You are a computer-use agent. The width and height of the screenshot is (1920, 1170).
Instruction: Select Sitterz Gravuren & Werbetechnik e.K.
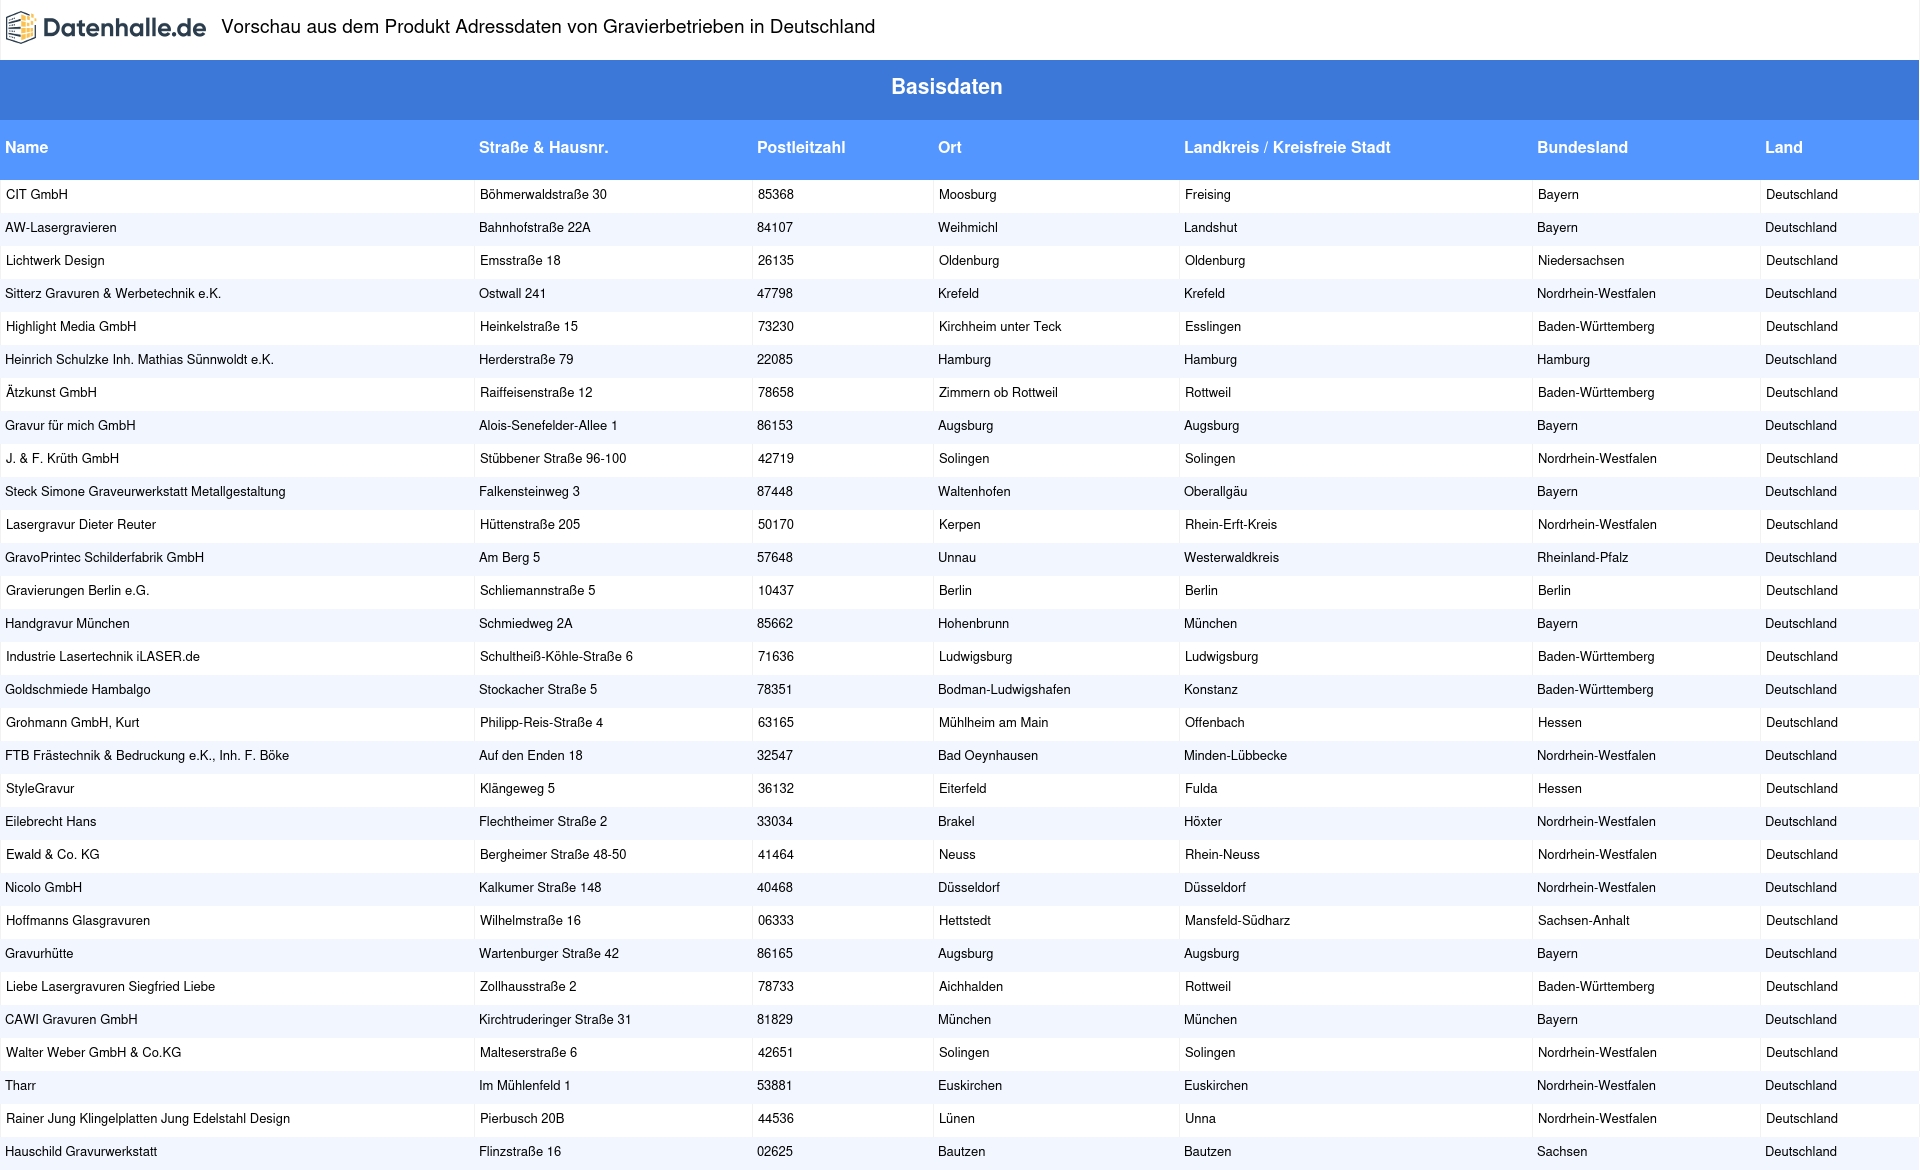coord(113,293)
